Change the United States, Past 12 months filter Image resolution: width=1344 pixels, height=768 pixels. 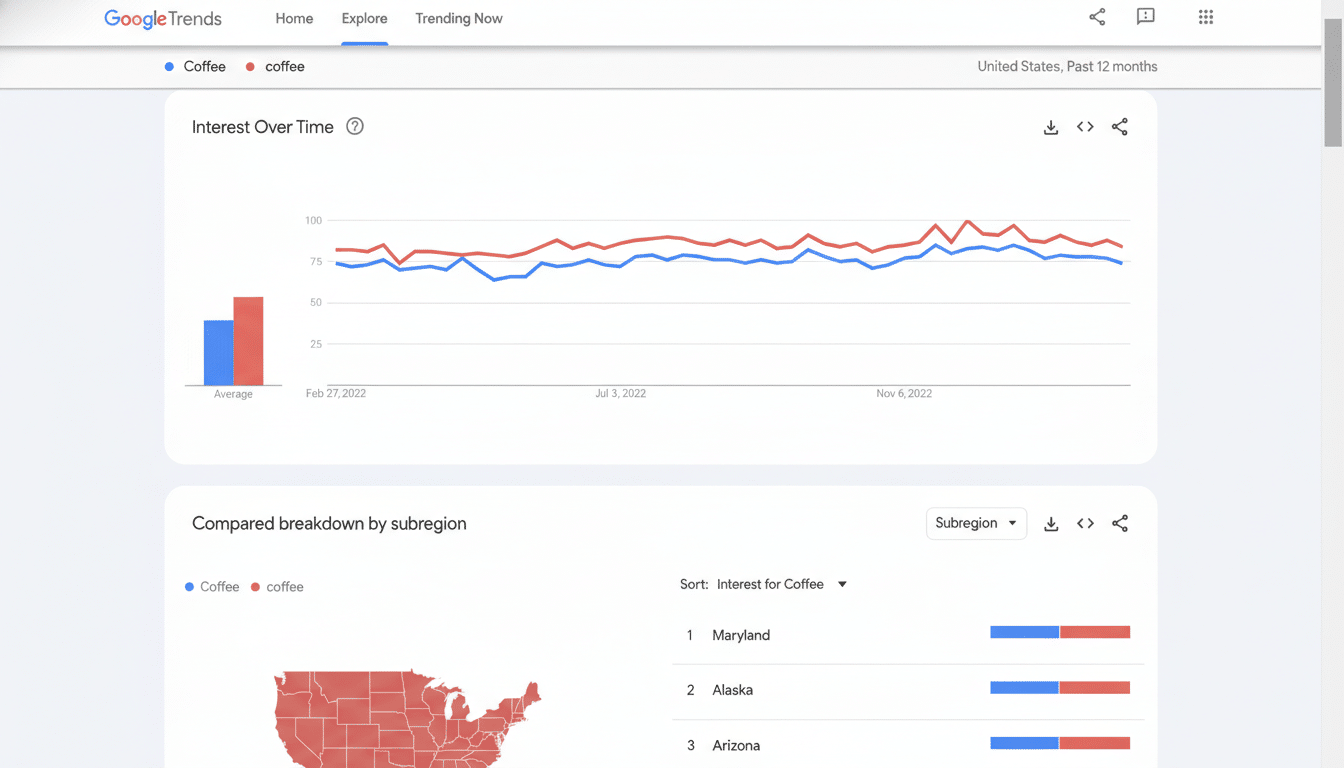(1067, 66)
